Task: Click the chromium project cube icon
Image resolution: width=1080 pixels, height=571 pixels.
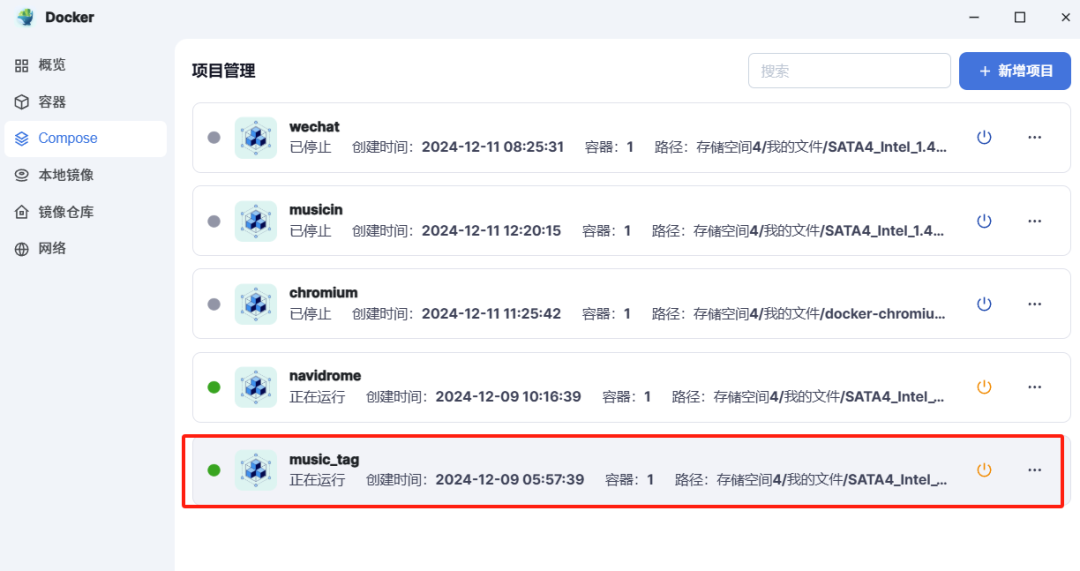Action: pyautogui.click(x=256, y=304)
